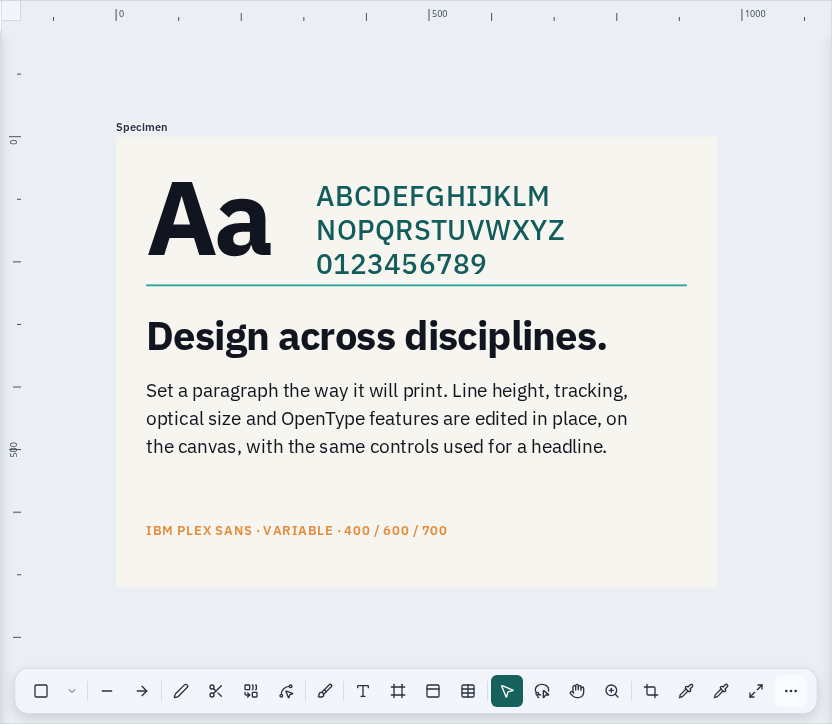Screen dimensions: 832x724
Task: Select the path node edit tool
Action: (286, 691)
